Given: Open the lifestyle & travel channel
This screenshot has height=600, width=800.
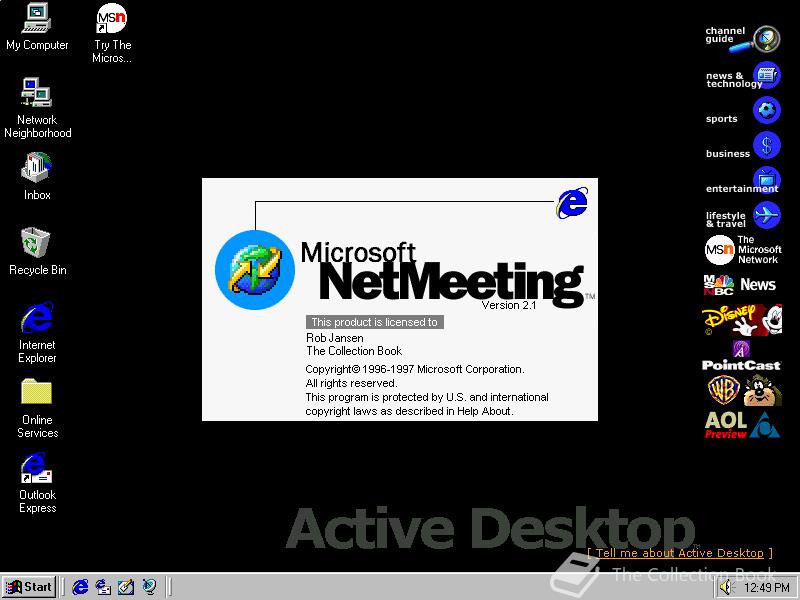Looking at the screenshot, I should (x=742, y=216).
